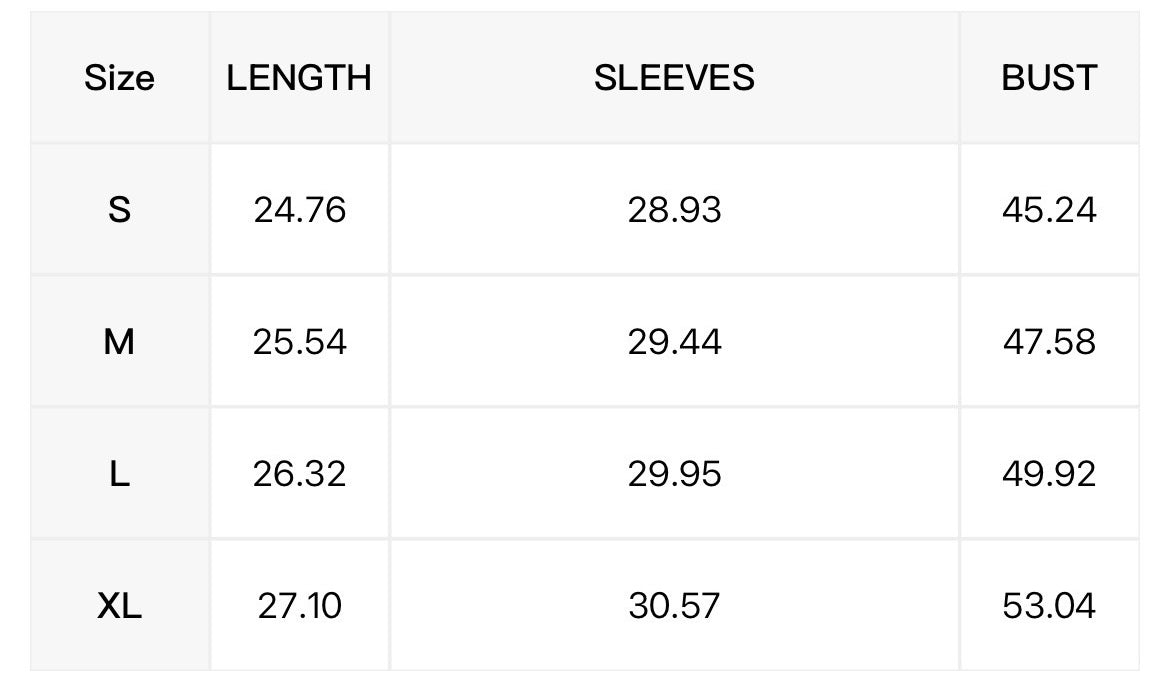Click the 30.57 sleeves cell
Screen dimensions: 1166x677
point(674,606)
